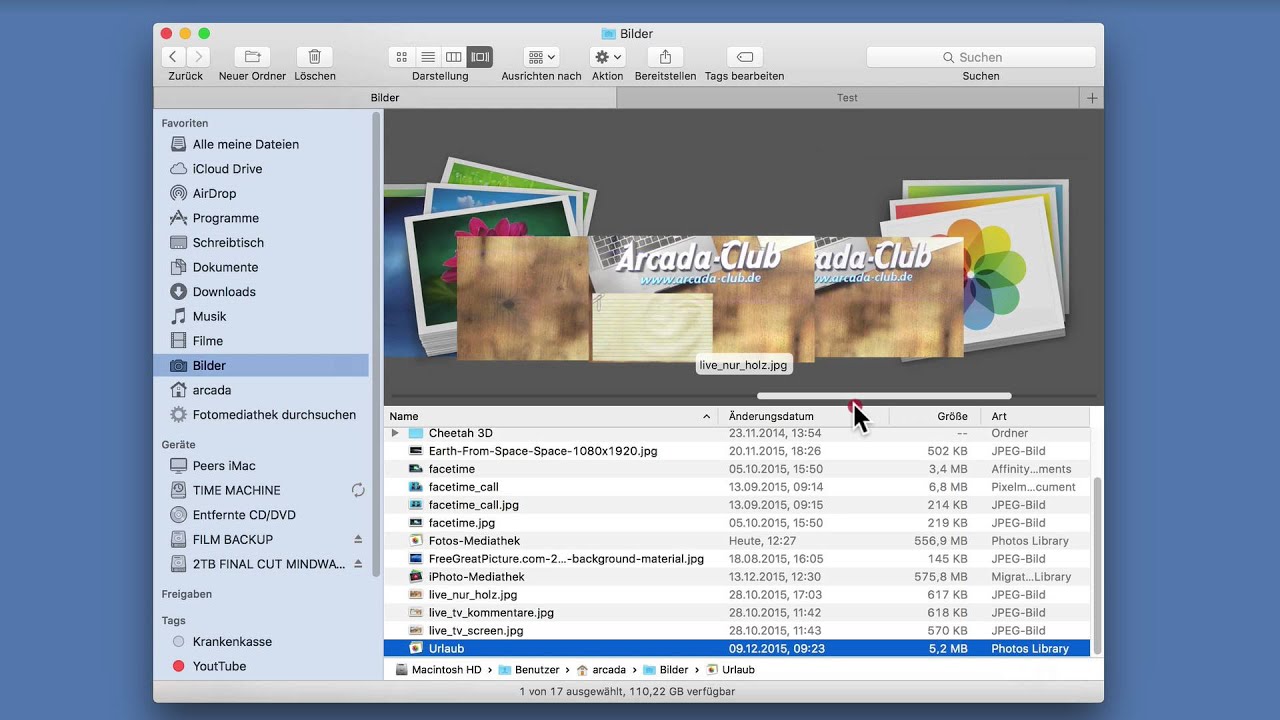Sort by Größe column header
Viewport: 1280px width, 720px height.
[x=935, y=416]
